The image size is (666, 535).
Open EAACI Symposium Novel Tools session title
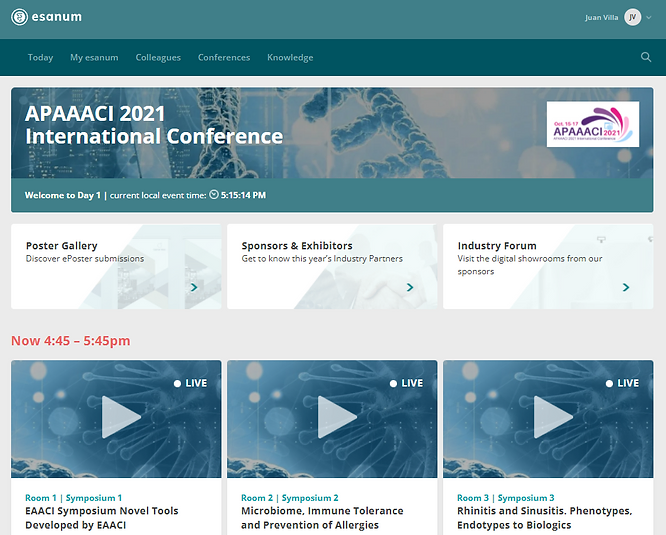coord(102,518)
